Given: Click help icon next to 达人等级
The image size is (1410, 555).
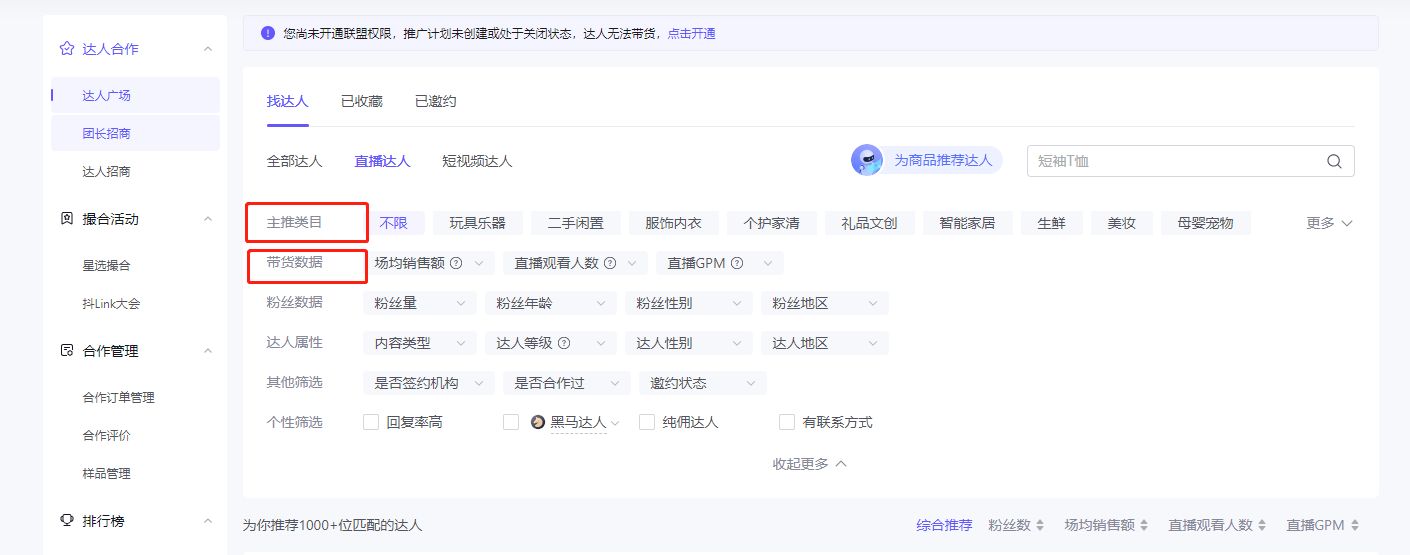Looking at the screenshot, I should tap(564, 343).
